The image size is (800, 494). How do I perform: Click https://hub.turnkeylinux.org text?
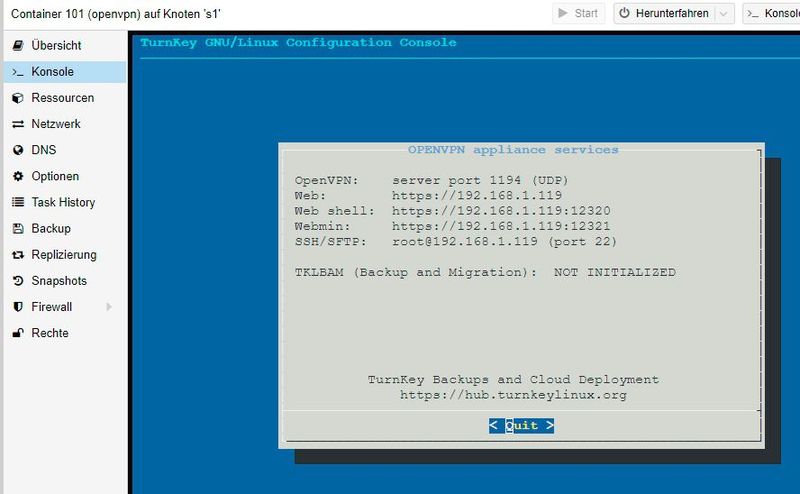point(513,395)
